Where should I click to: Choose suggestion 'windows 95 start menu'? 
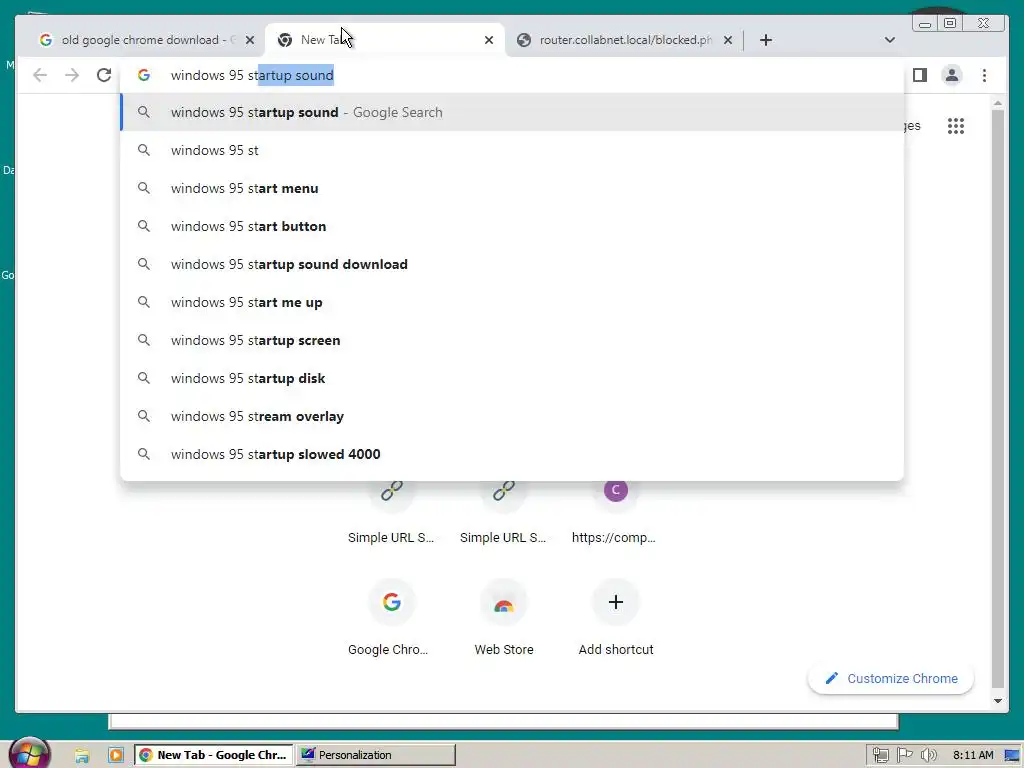513,188
